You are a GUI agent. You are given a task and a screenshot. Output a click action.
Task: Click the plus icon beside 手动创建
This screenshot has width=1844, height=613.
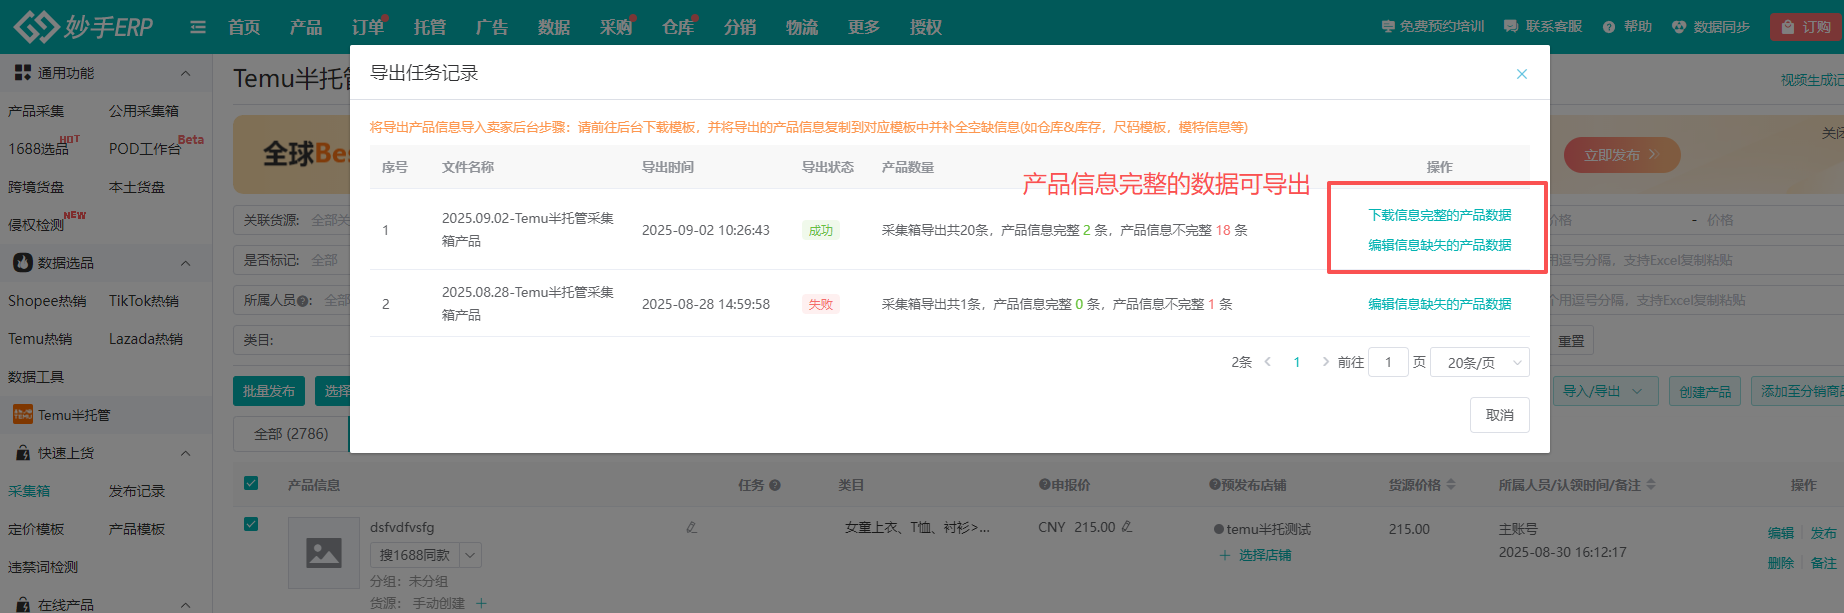point(481,603)
